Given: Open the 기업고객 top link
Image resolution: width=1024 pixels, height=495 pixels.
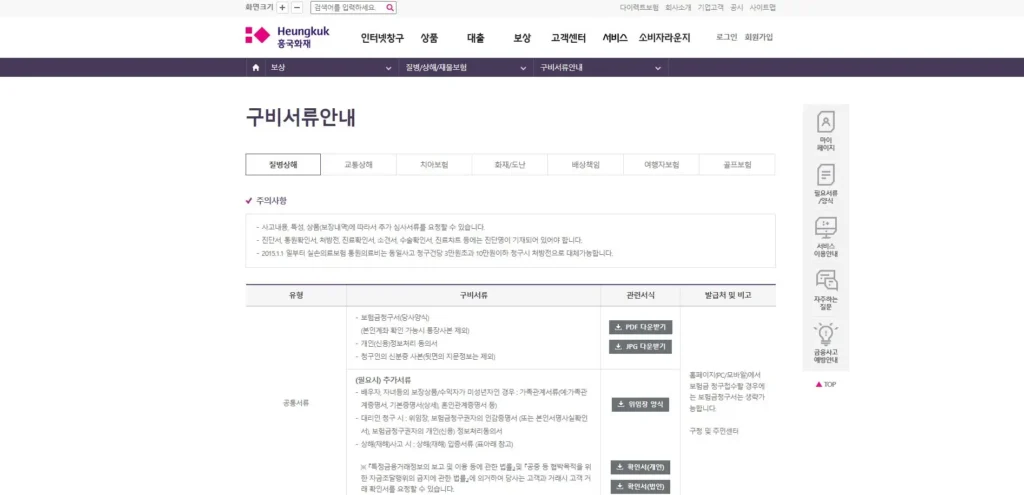Looking at the screenshot, I should (711, 8).
